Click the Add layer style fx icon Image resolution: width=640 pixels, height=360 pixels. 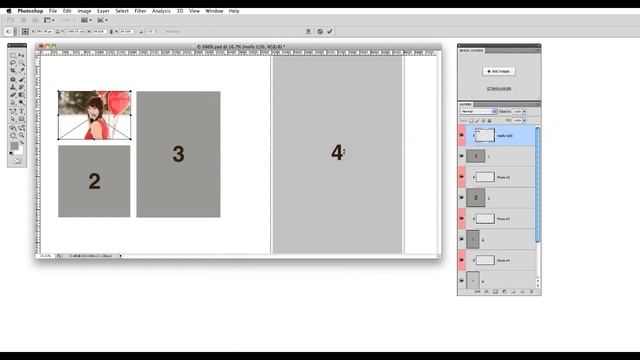pyautogui.click(x=486, y=292)
